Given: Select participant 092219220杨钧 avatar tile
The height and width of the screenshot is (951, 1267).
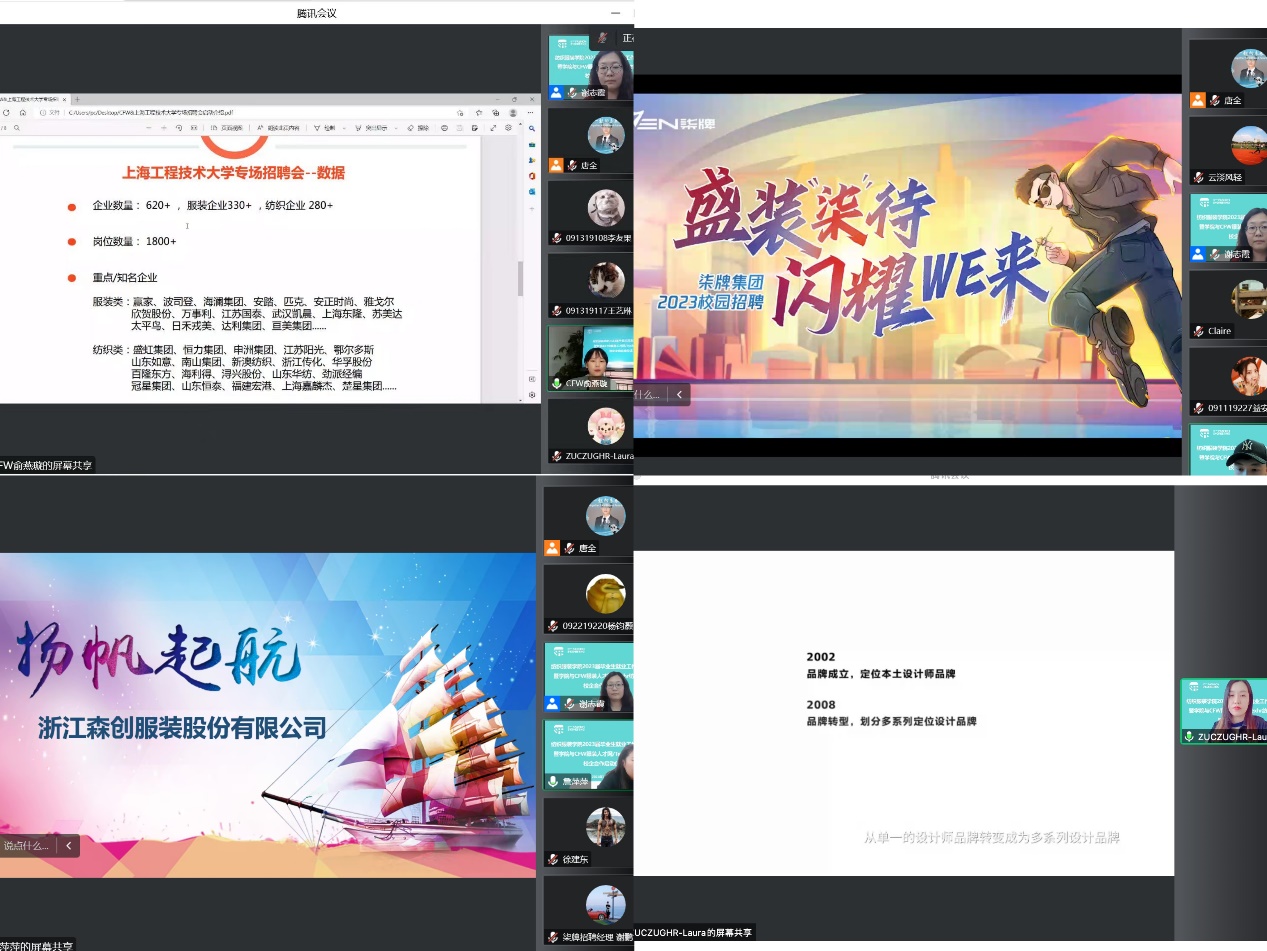Looking at the screenshot, I should (589, 600).
